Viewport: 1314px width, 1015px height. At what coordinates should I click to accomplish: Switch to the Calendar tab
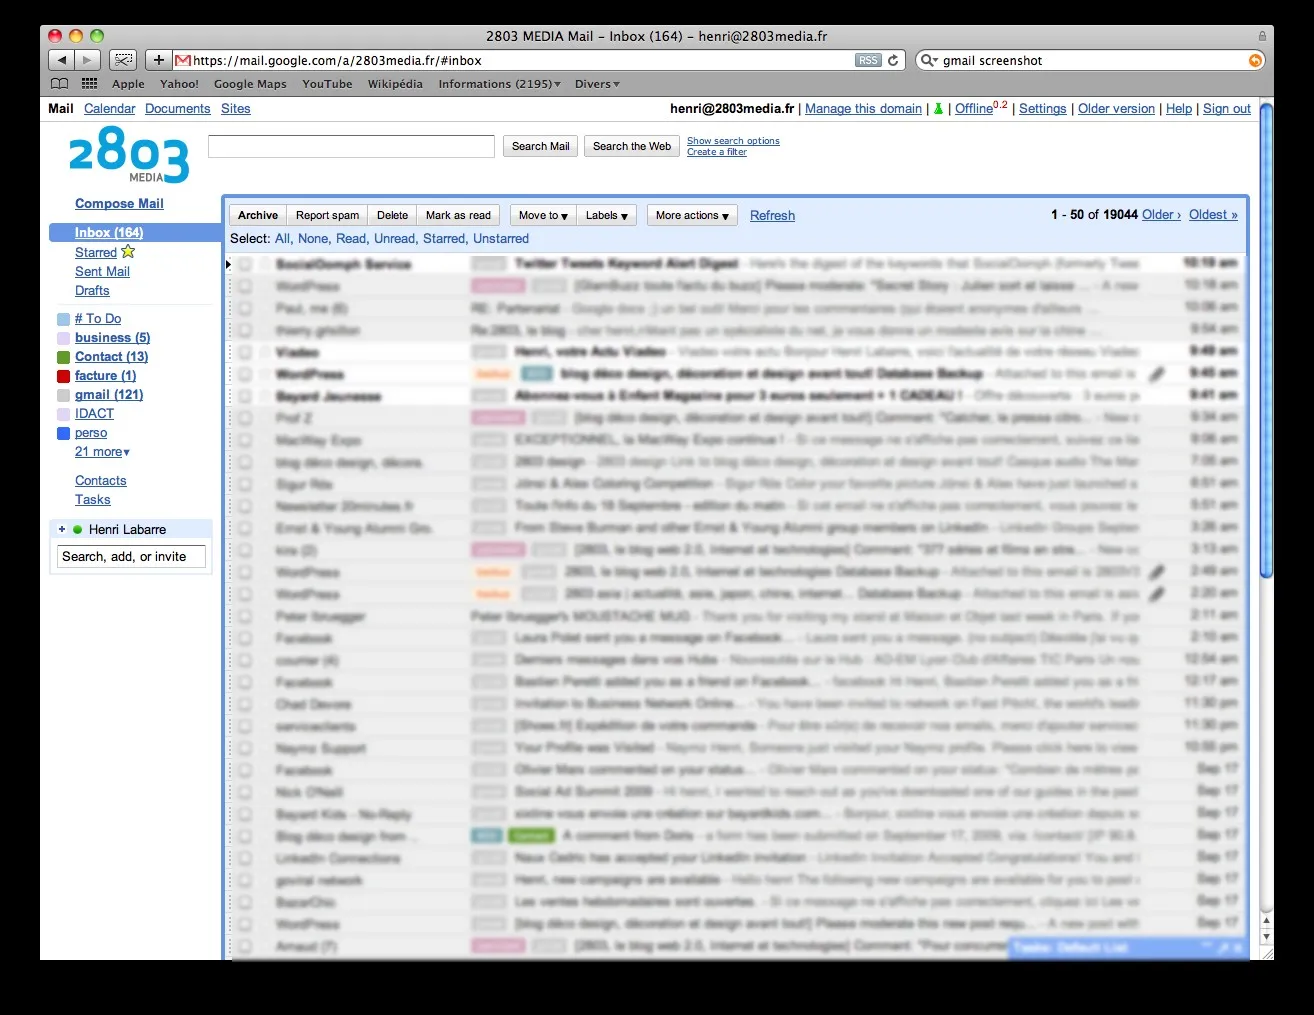click(x=109, y=109)
